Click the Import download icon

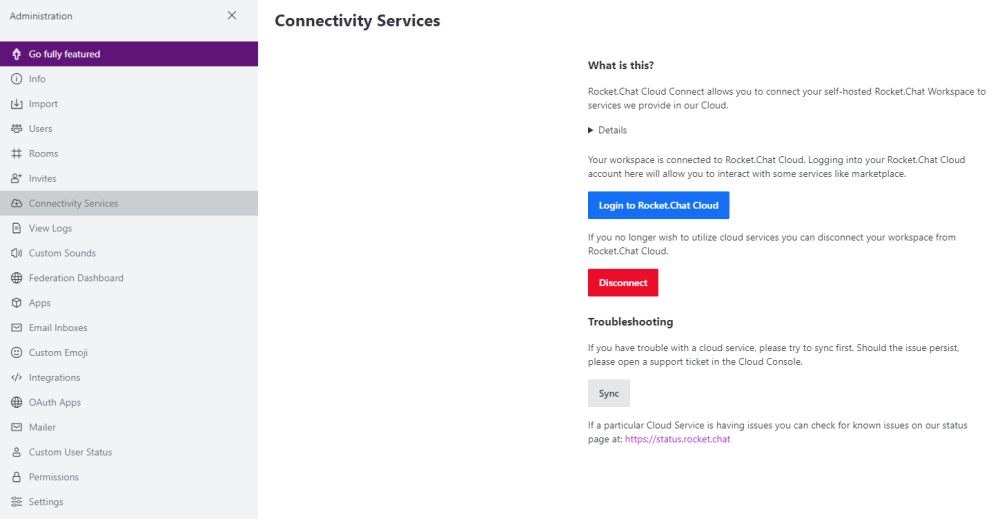17,104
